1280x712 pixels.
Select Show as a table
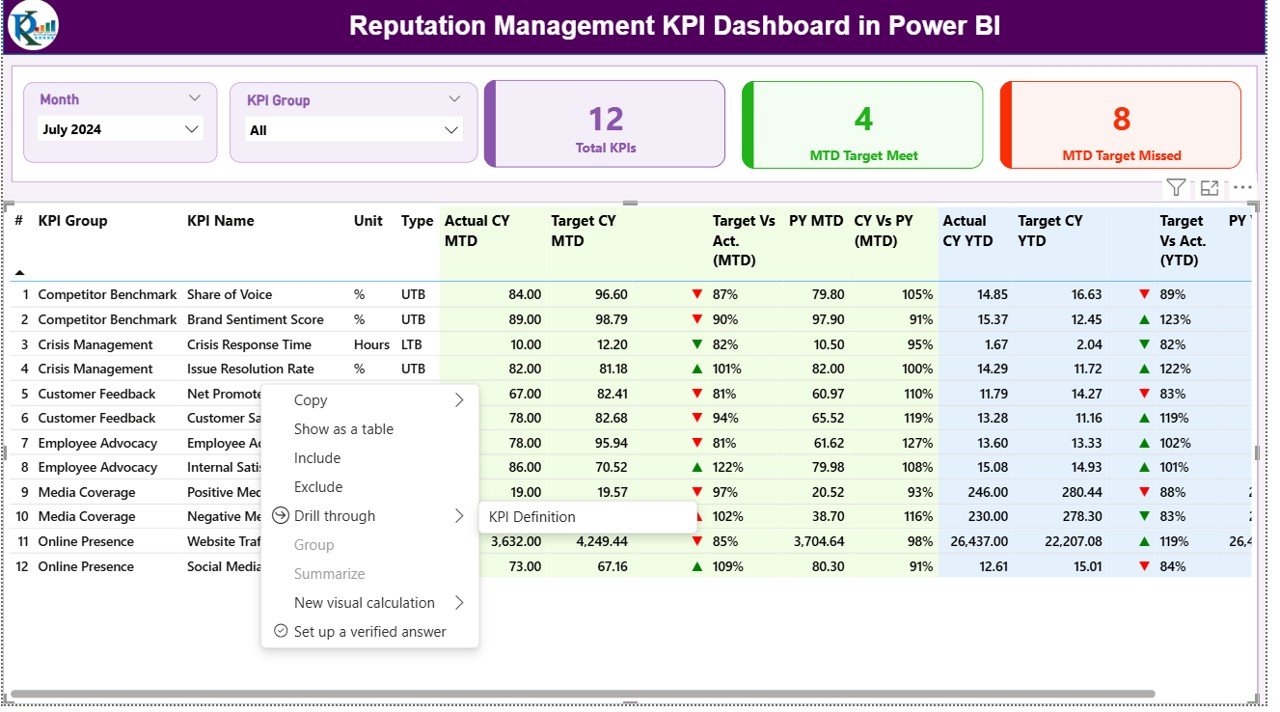(x=343, y=429)
